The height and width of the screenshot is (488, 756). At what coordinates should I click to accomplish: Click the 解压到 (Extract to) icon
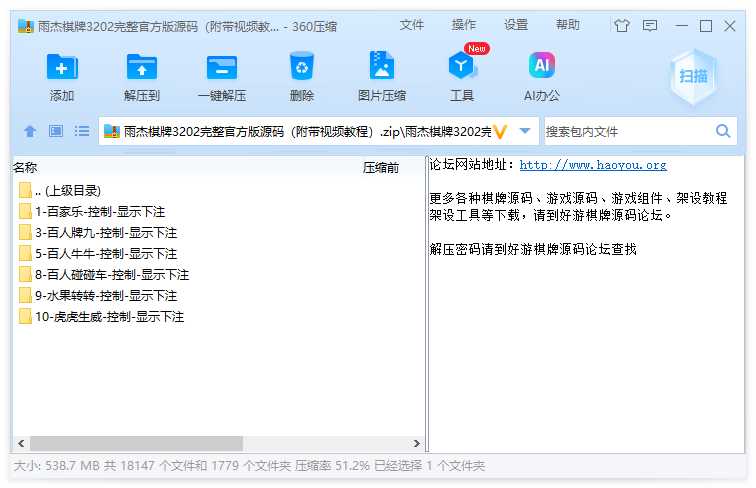pyautogui.click(x=141, y=67)
